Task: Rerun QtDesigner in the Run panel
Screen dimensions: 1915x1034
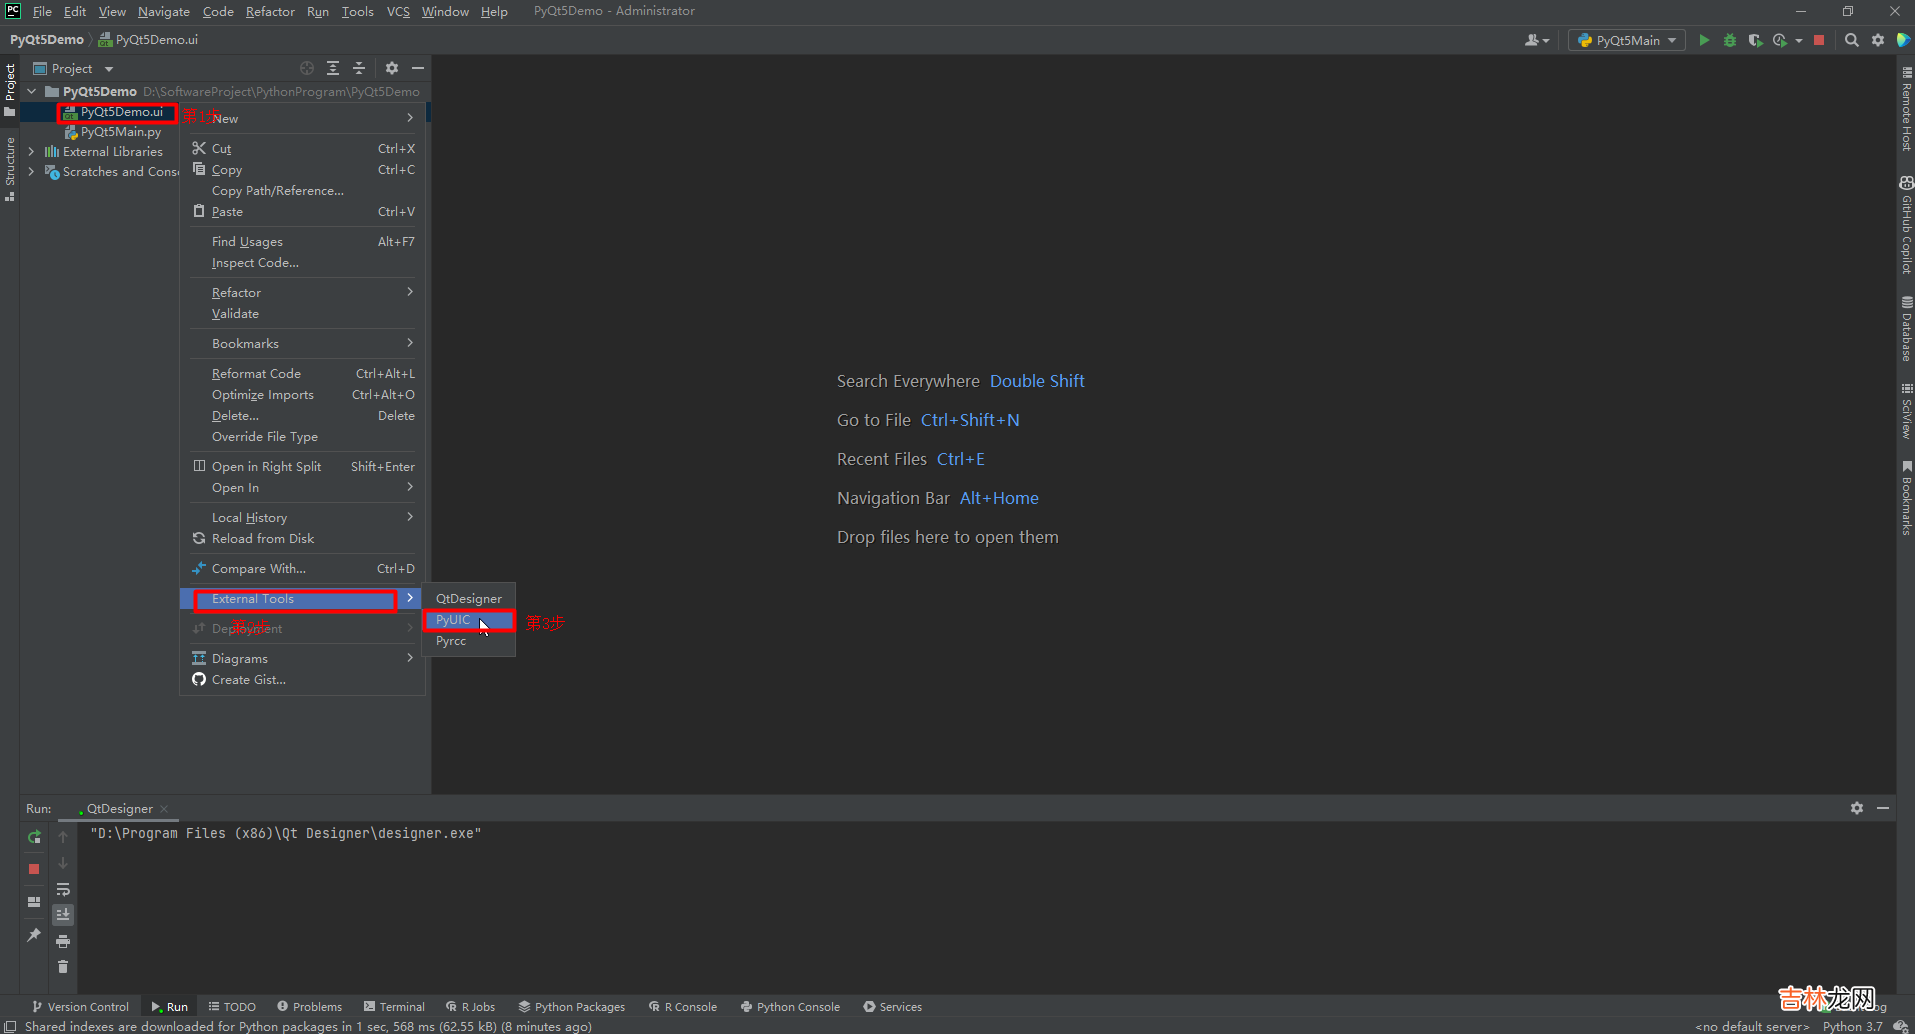Action: (x=34, y=837)
